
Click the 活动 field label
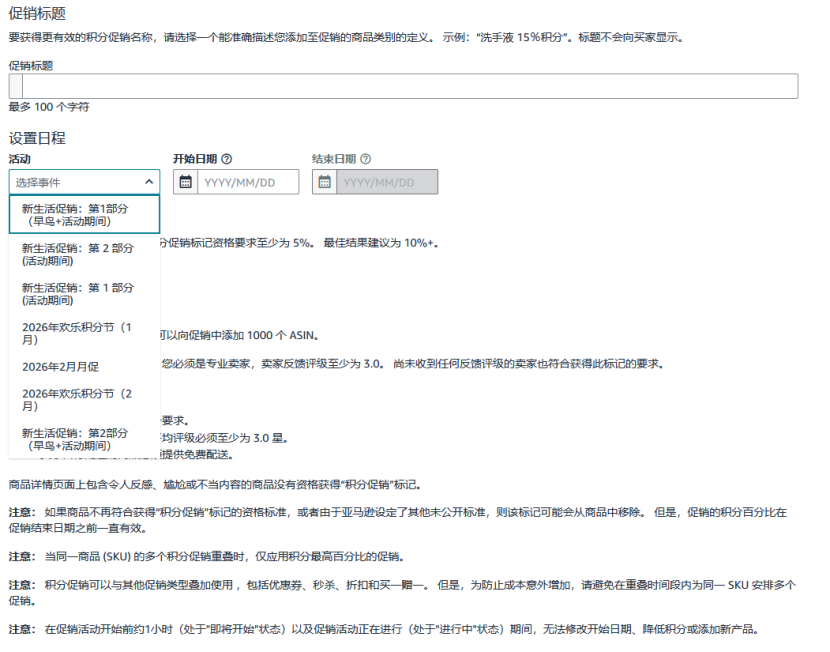pos(19,158)
